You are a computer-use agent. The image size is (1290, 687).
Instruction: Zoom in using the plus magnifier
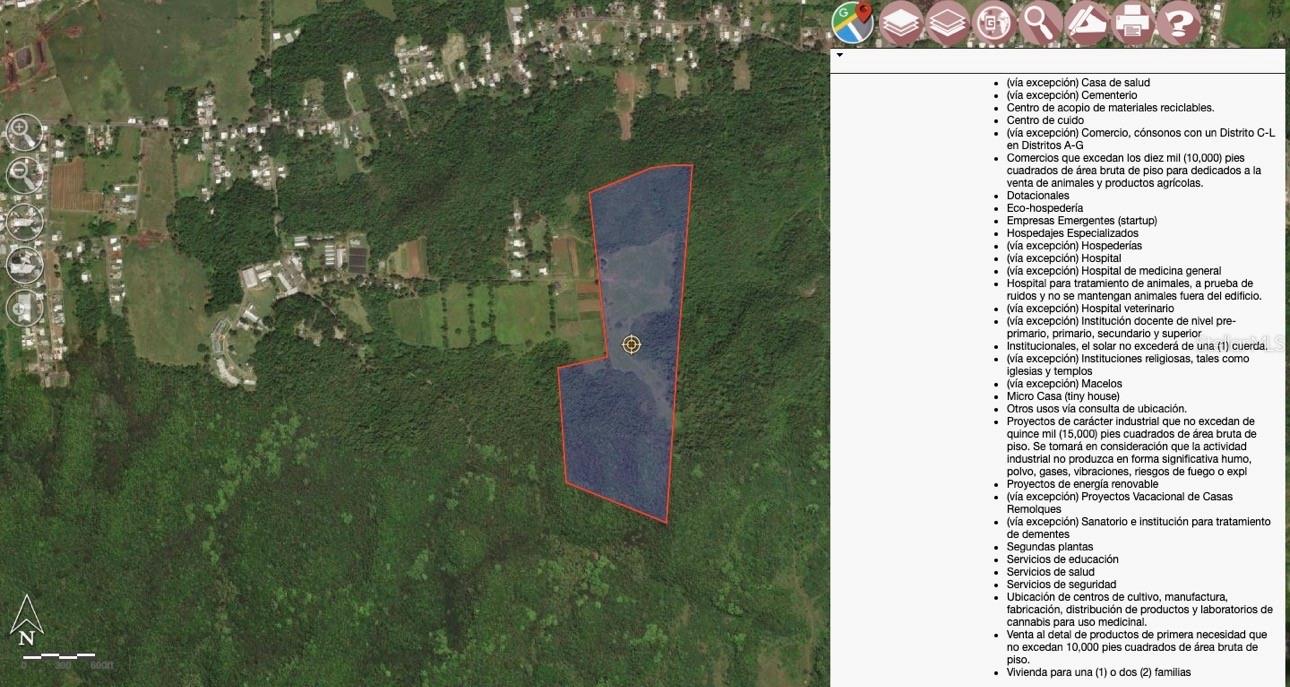pyautogui.click(x=24, y=132)
